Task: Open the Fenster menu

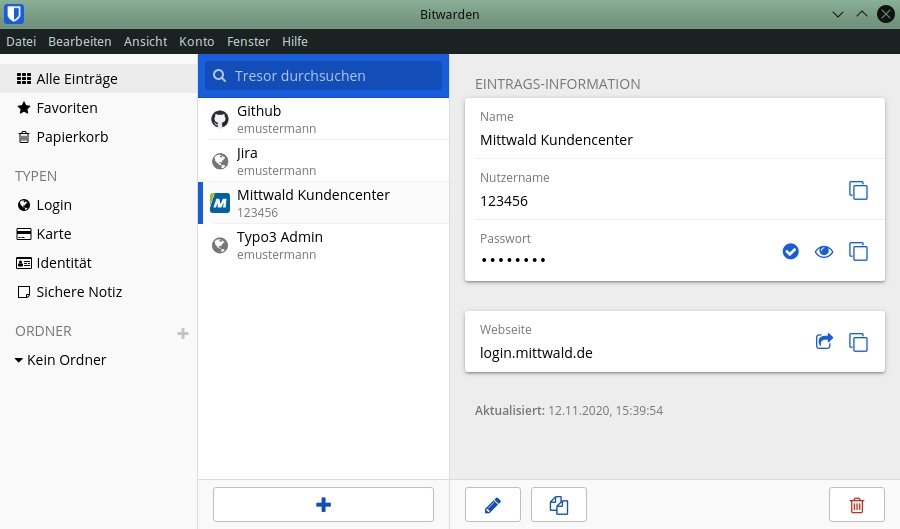Action: (248, 41)
